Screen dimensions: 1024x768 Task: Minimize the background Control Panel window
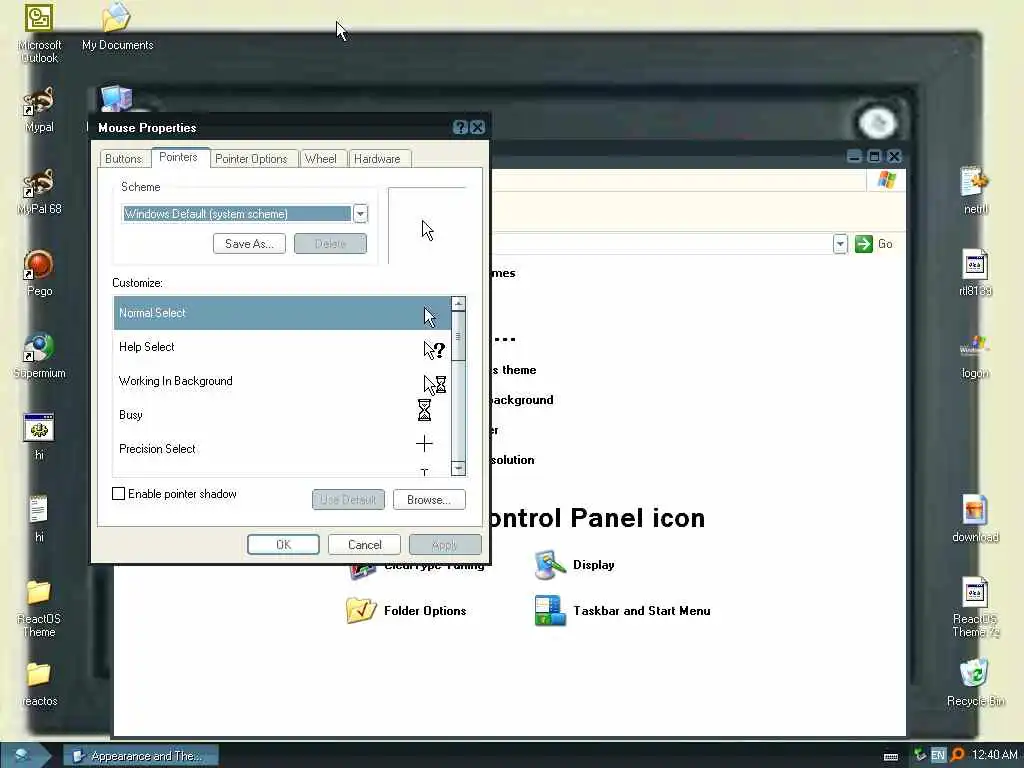click(x=854, y=156)
